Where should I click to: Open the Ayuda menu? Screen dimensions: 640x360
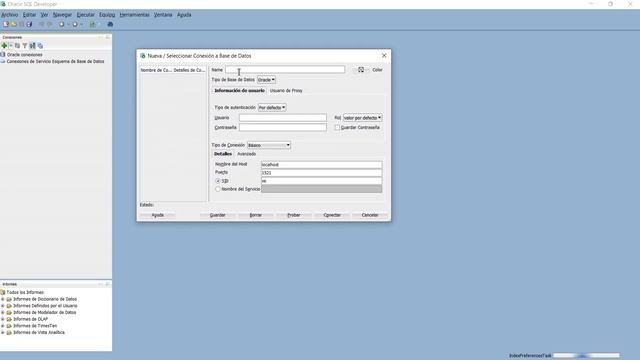(x=184, y=15)
